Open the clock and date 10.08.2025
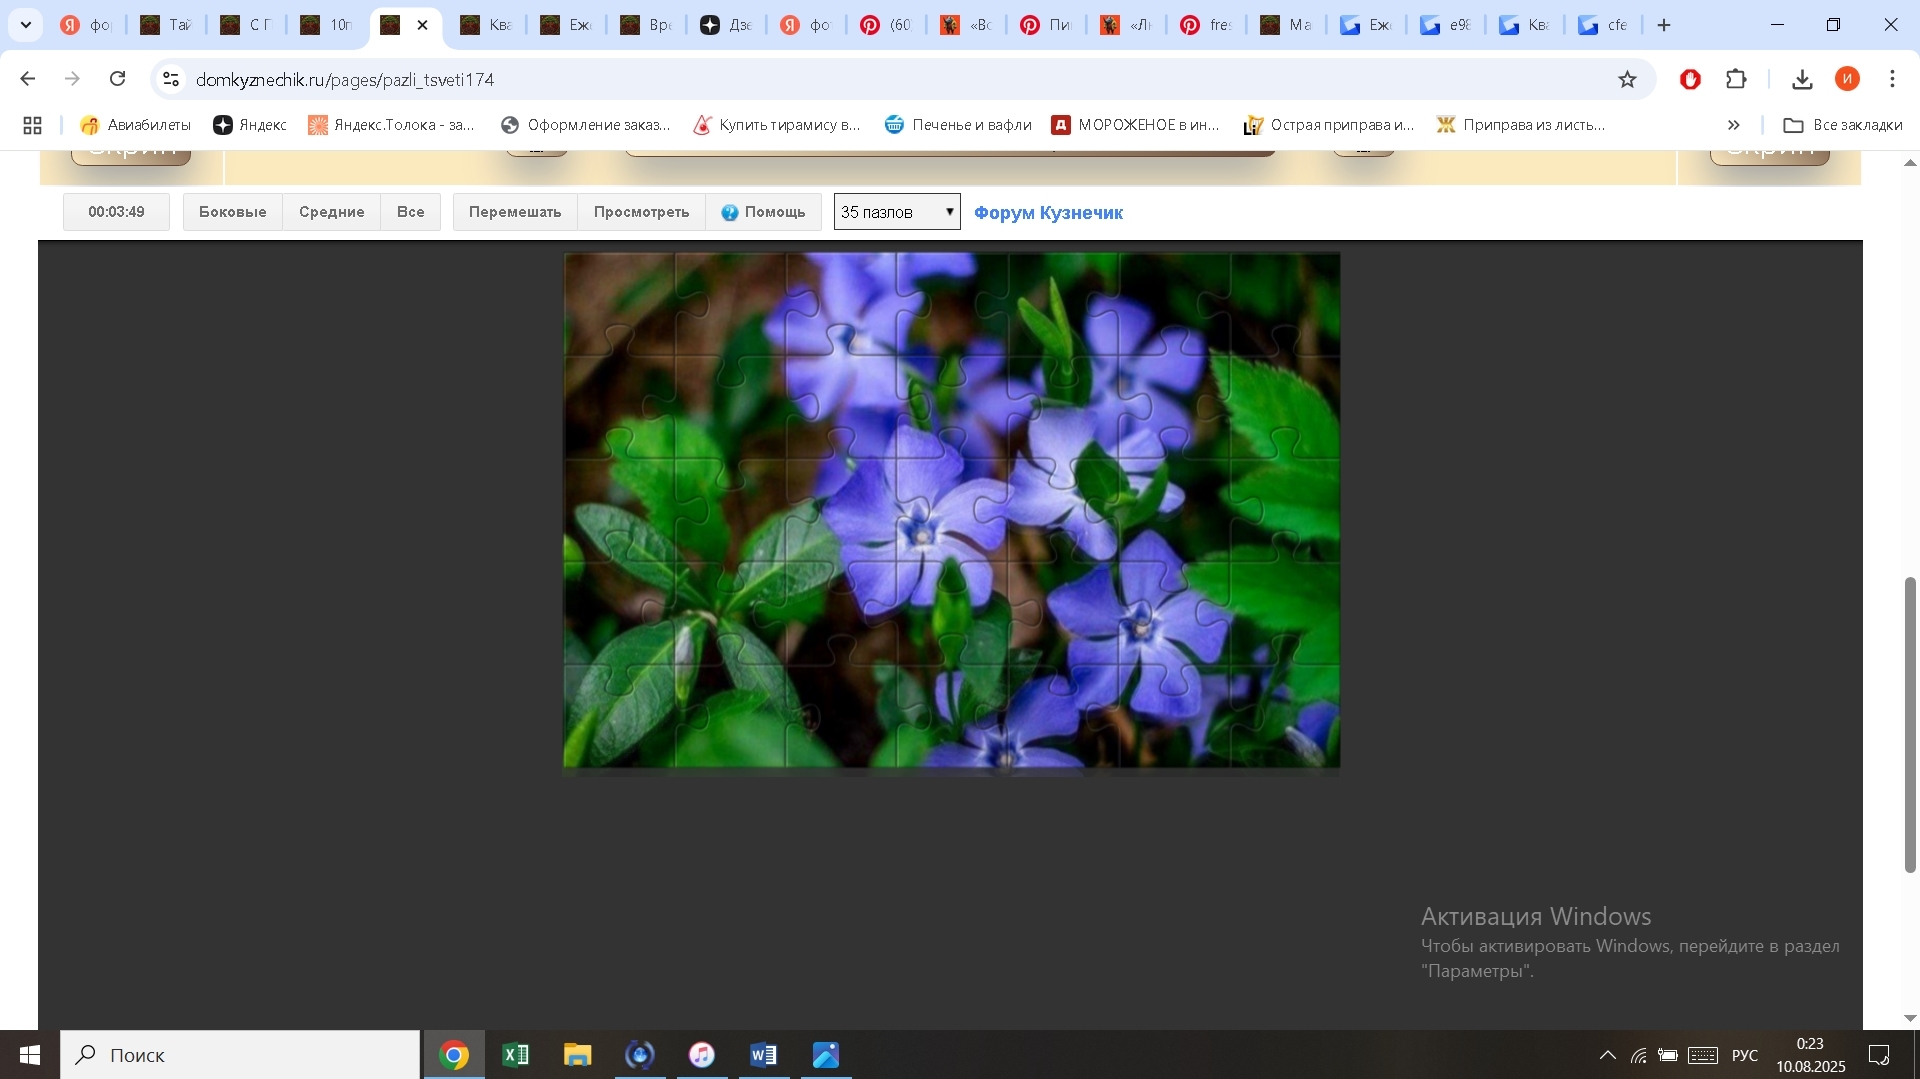Screen dimensions: 1920x1079 [x=1811, y=1055]
